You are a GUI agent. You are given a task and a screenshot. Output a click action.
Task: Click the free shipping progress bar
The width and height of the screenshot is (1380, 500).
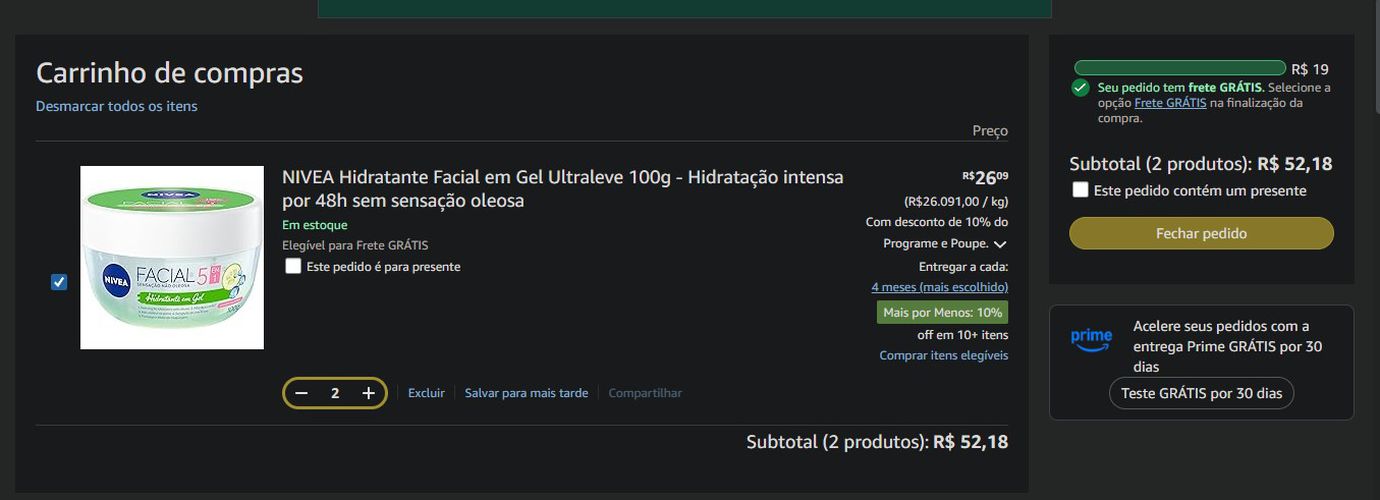pyautogui.click(x=1180, y=68)
